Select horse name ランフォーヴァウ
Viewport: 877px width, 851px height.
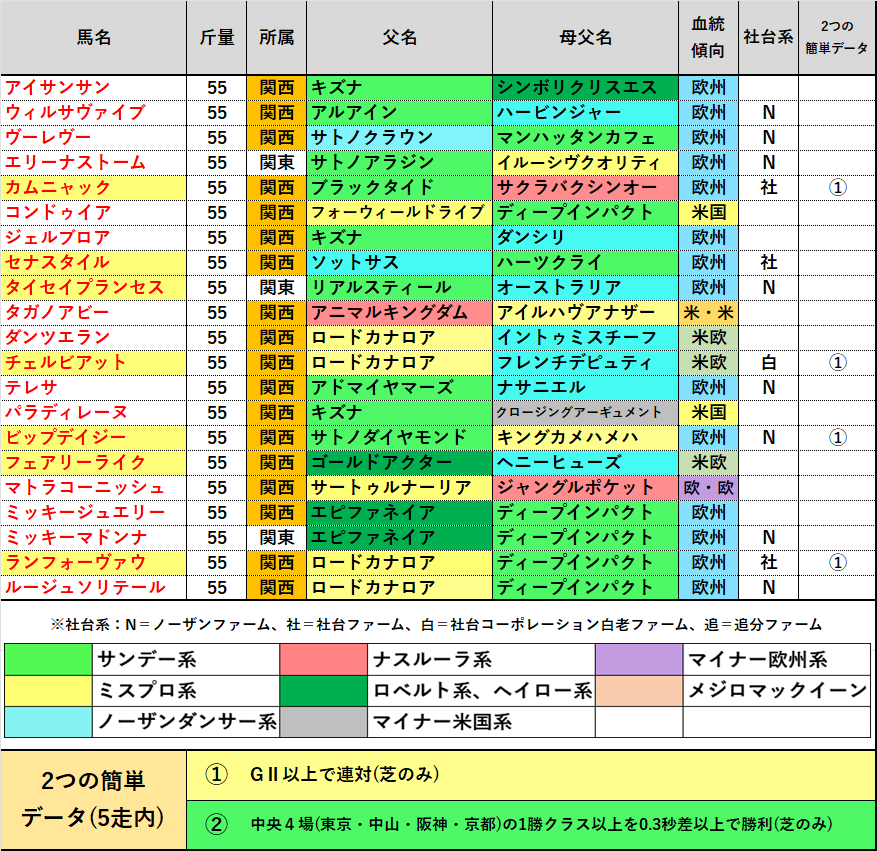coord(93,562)
